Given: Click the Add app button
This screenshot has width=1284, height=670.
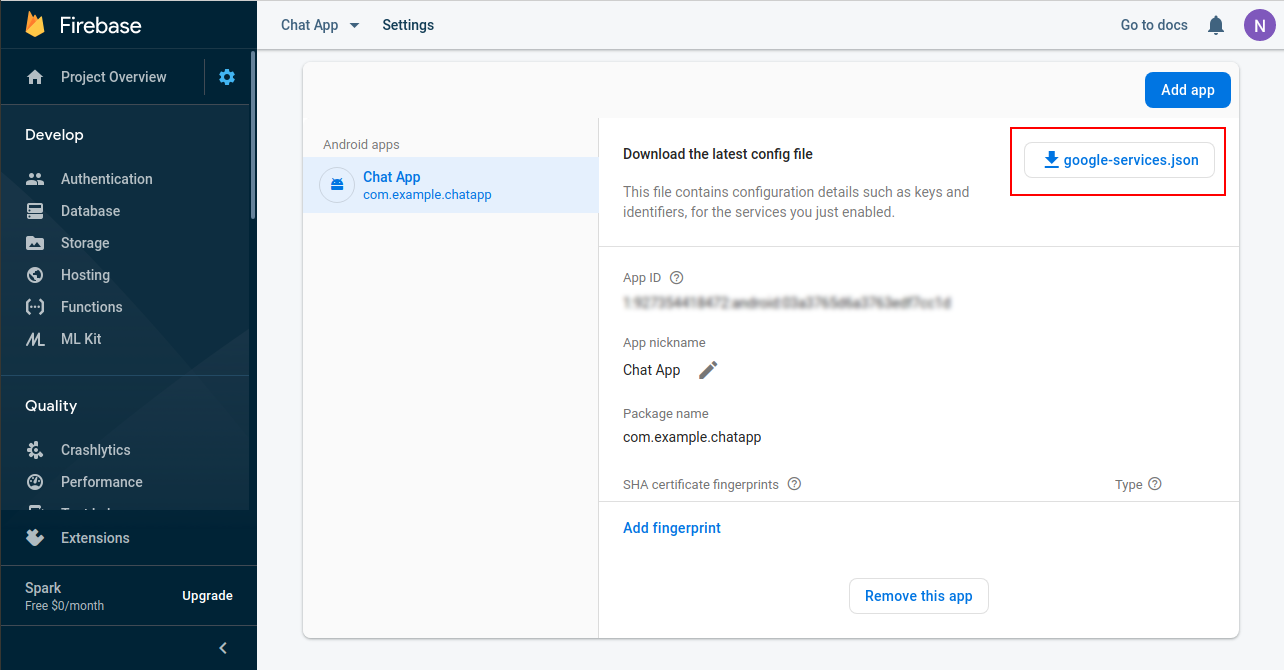Looking at the screenshot, I should coord(1188,90).
